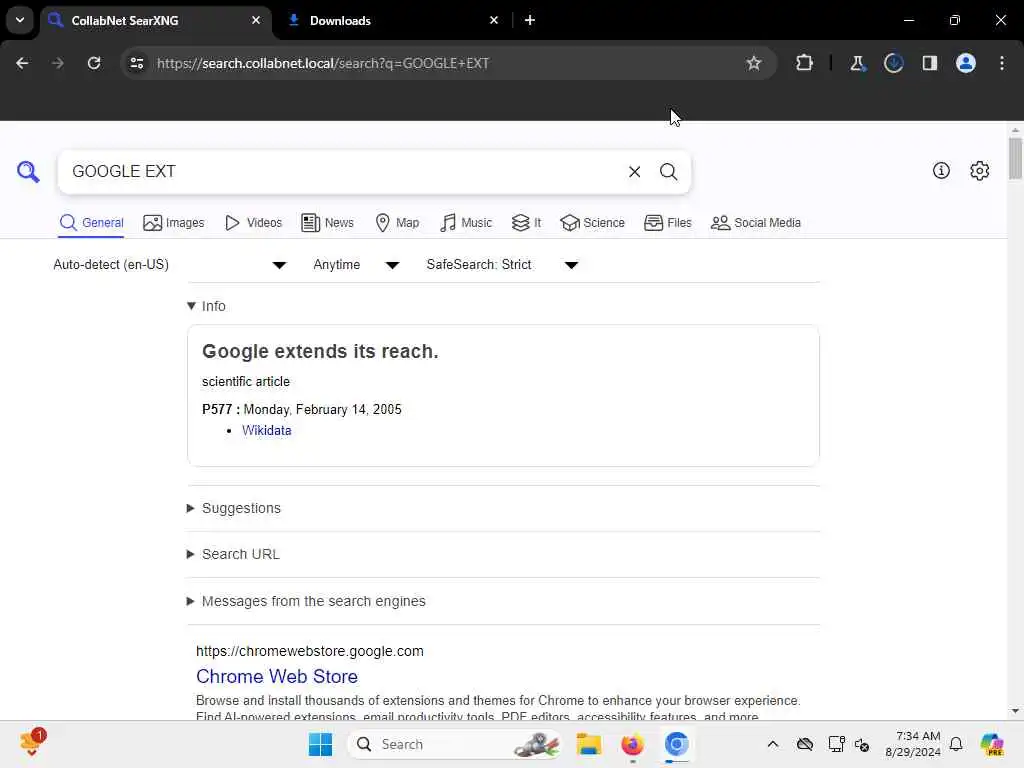Close the CollabNet SearXNG tab
Image resolution: width=1024 pixels, height=768 pixels.
[256, 20]
